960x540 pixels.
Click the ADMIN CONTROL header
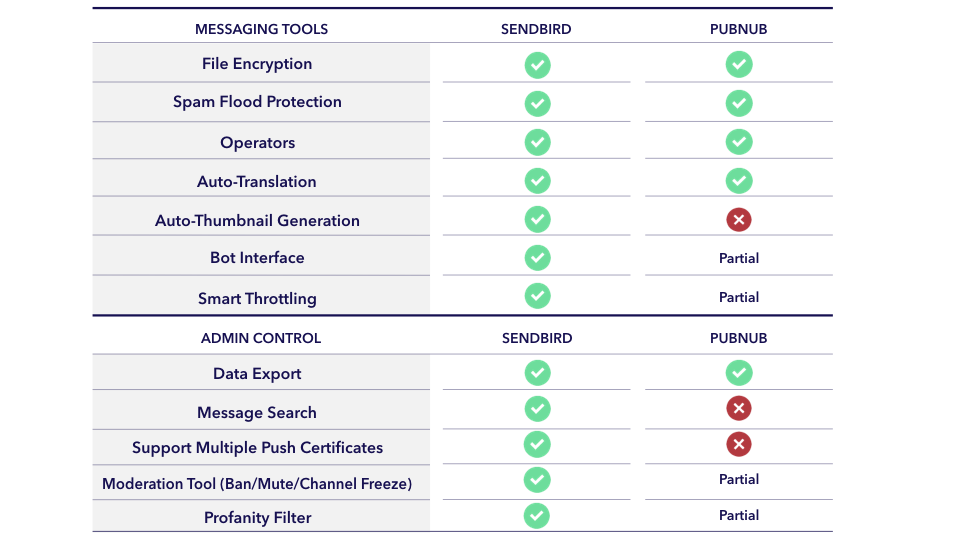[261, 339]
